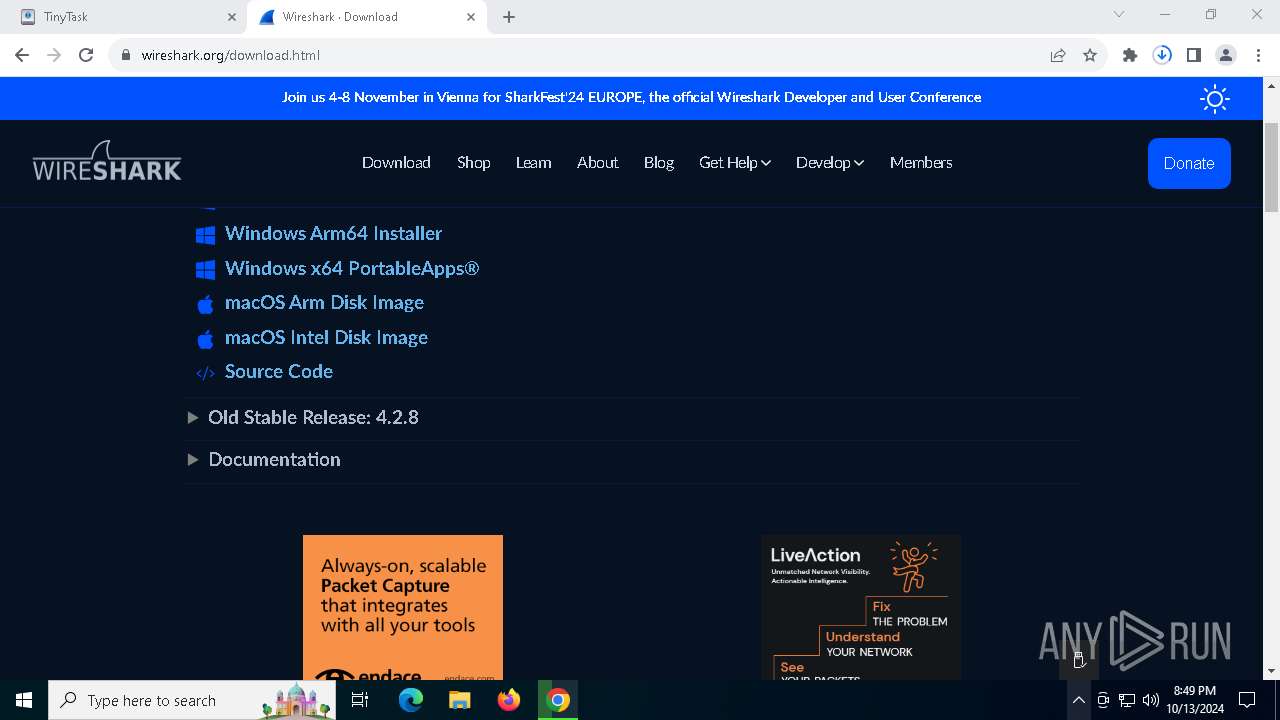This screenshot has height=720, width=1280.
Task: Download Windows x64 PortableApps
Action: tap(352, 268)
